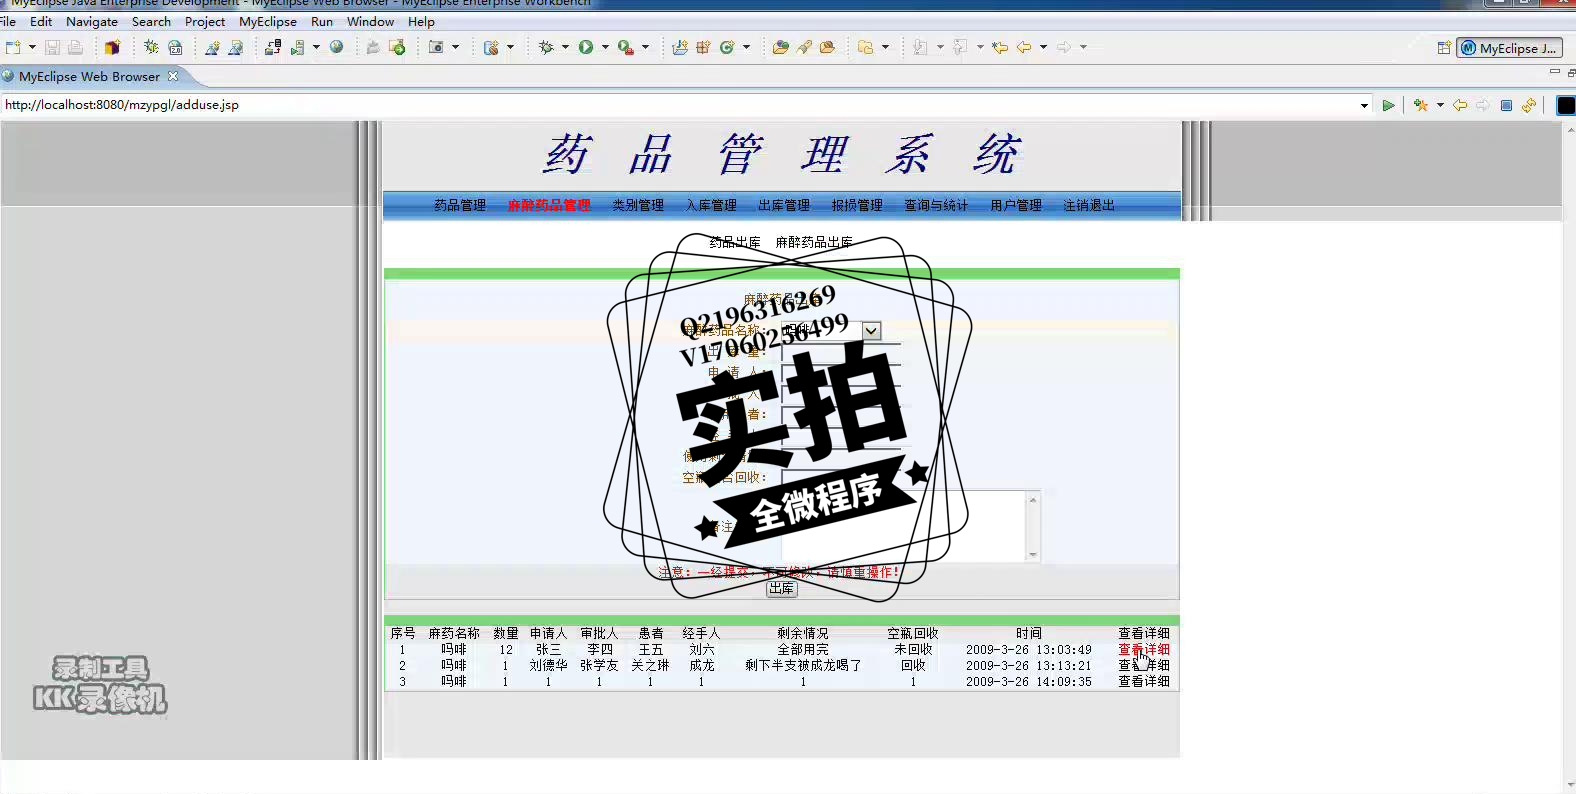Open the Window menu
1576x794 pixels.
coord(370,21)
